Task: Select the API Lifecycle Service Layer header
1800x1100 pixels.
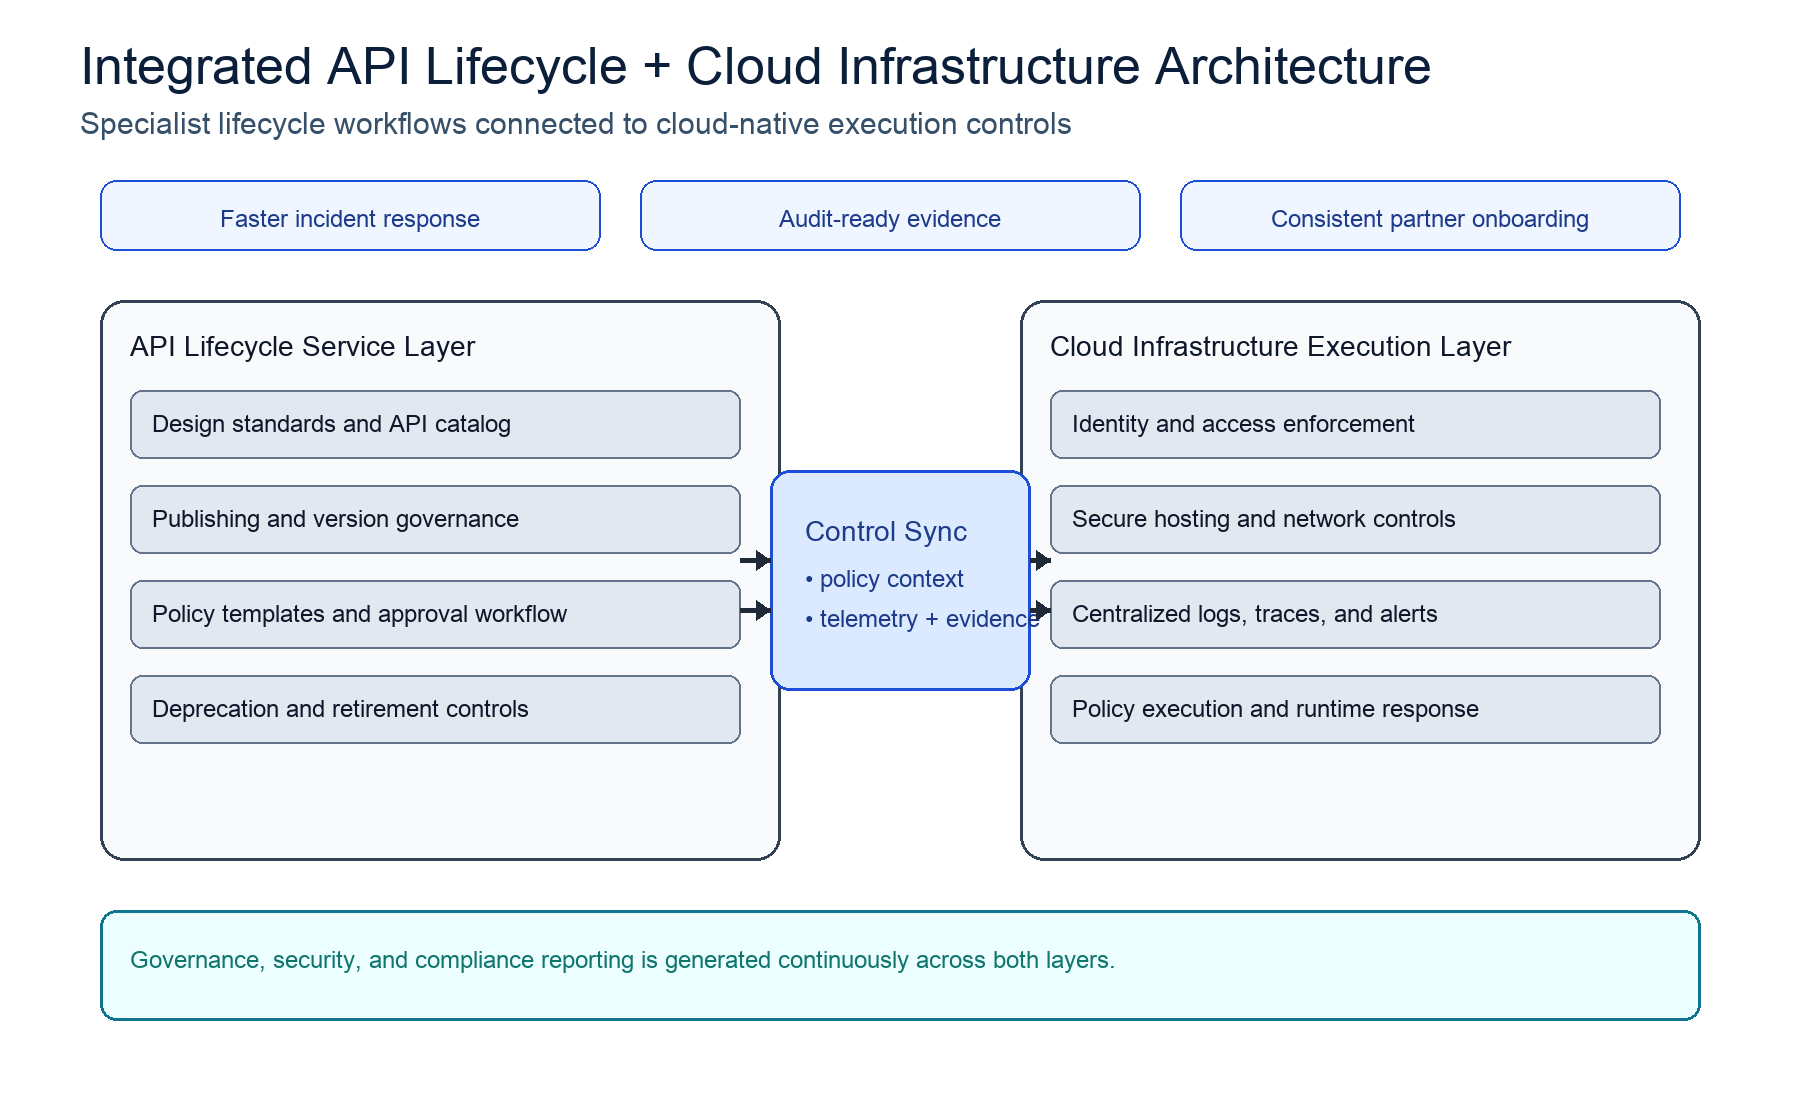Action: click(x=303, y=347)
